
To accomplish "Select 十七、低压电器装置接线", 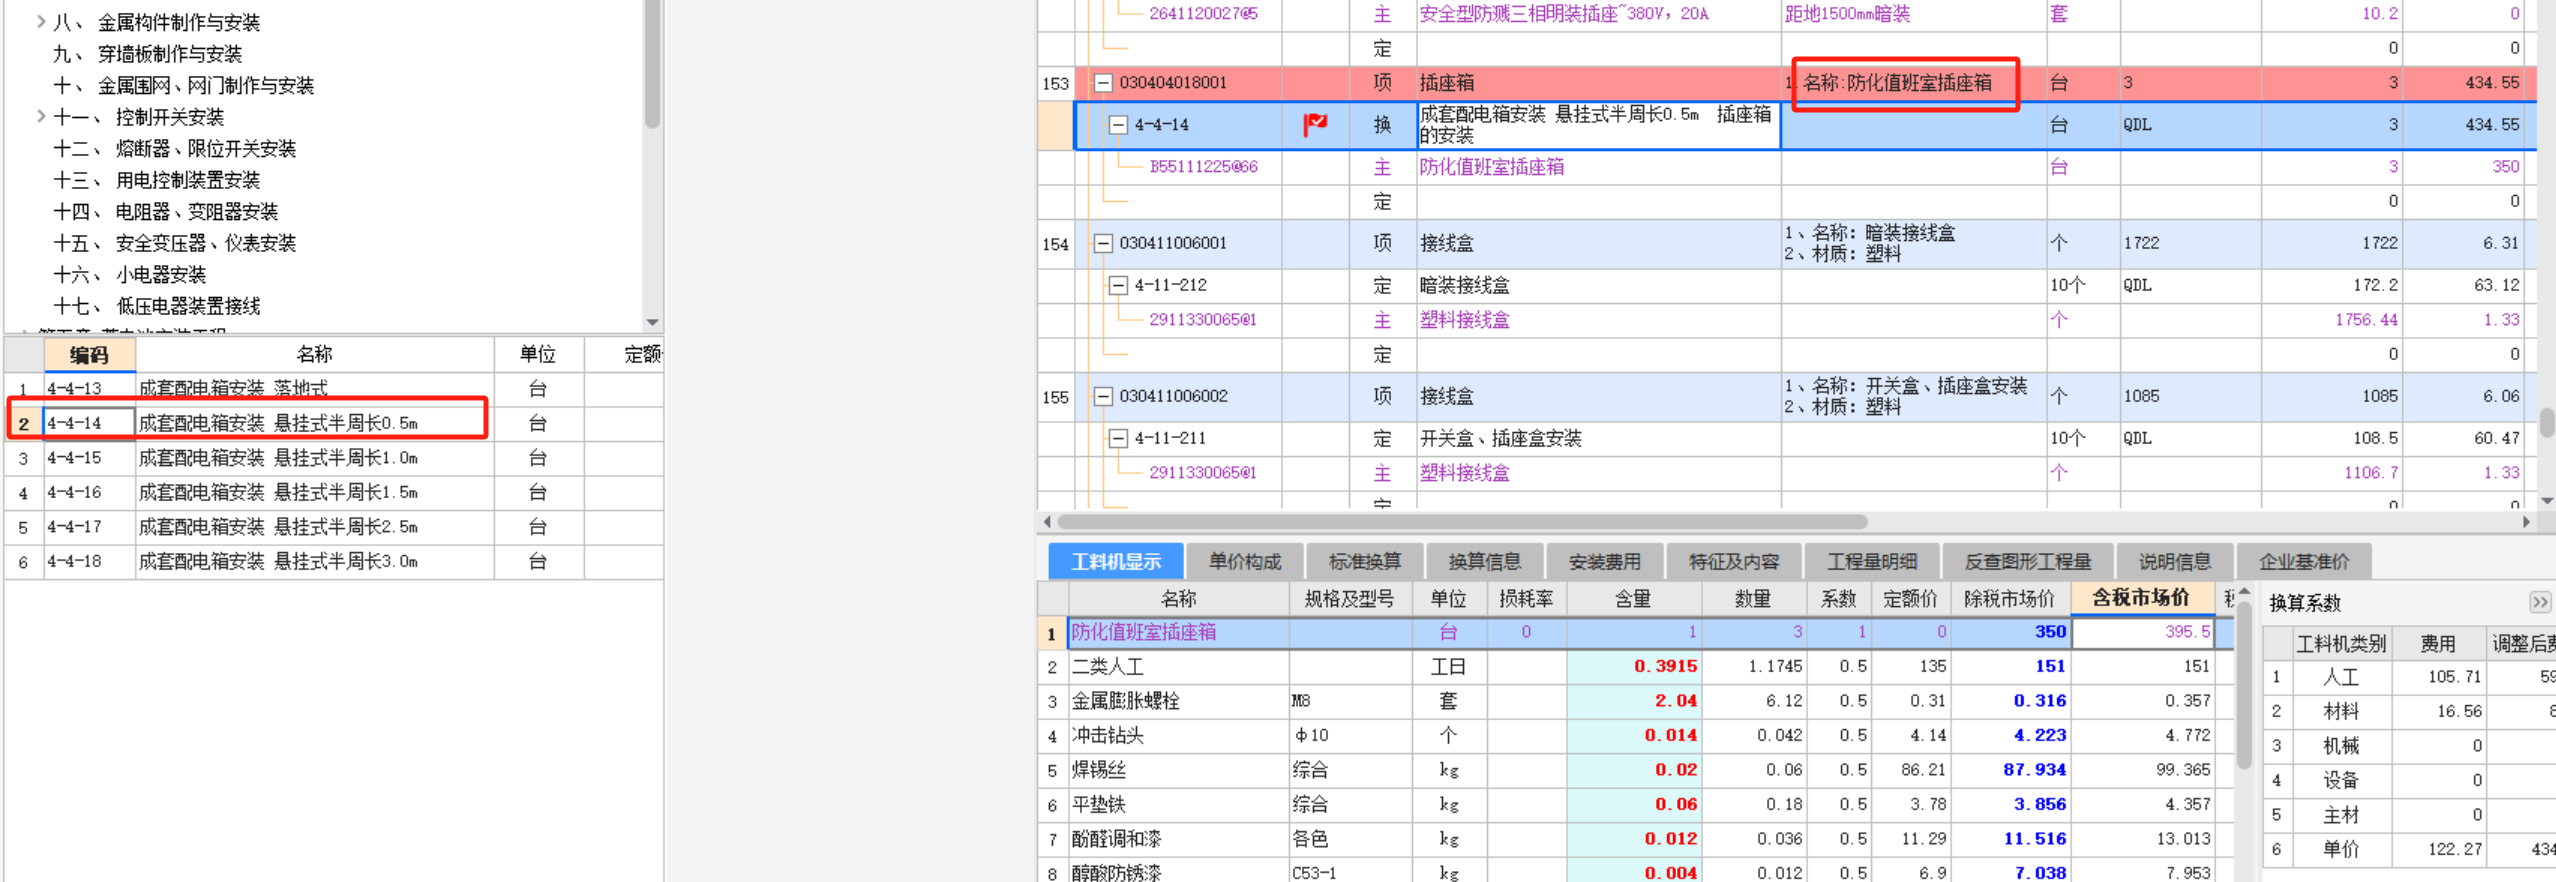I will [x=156, y=306].
